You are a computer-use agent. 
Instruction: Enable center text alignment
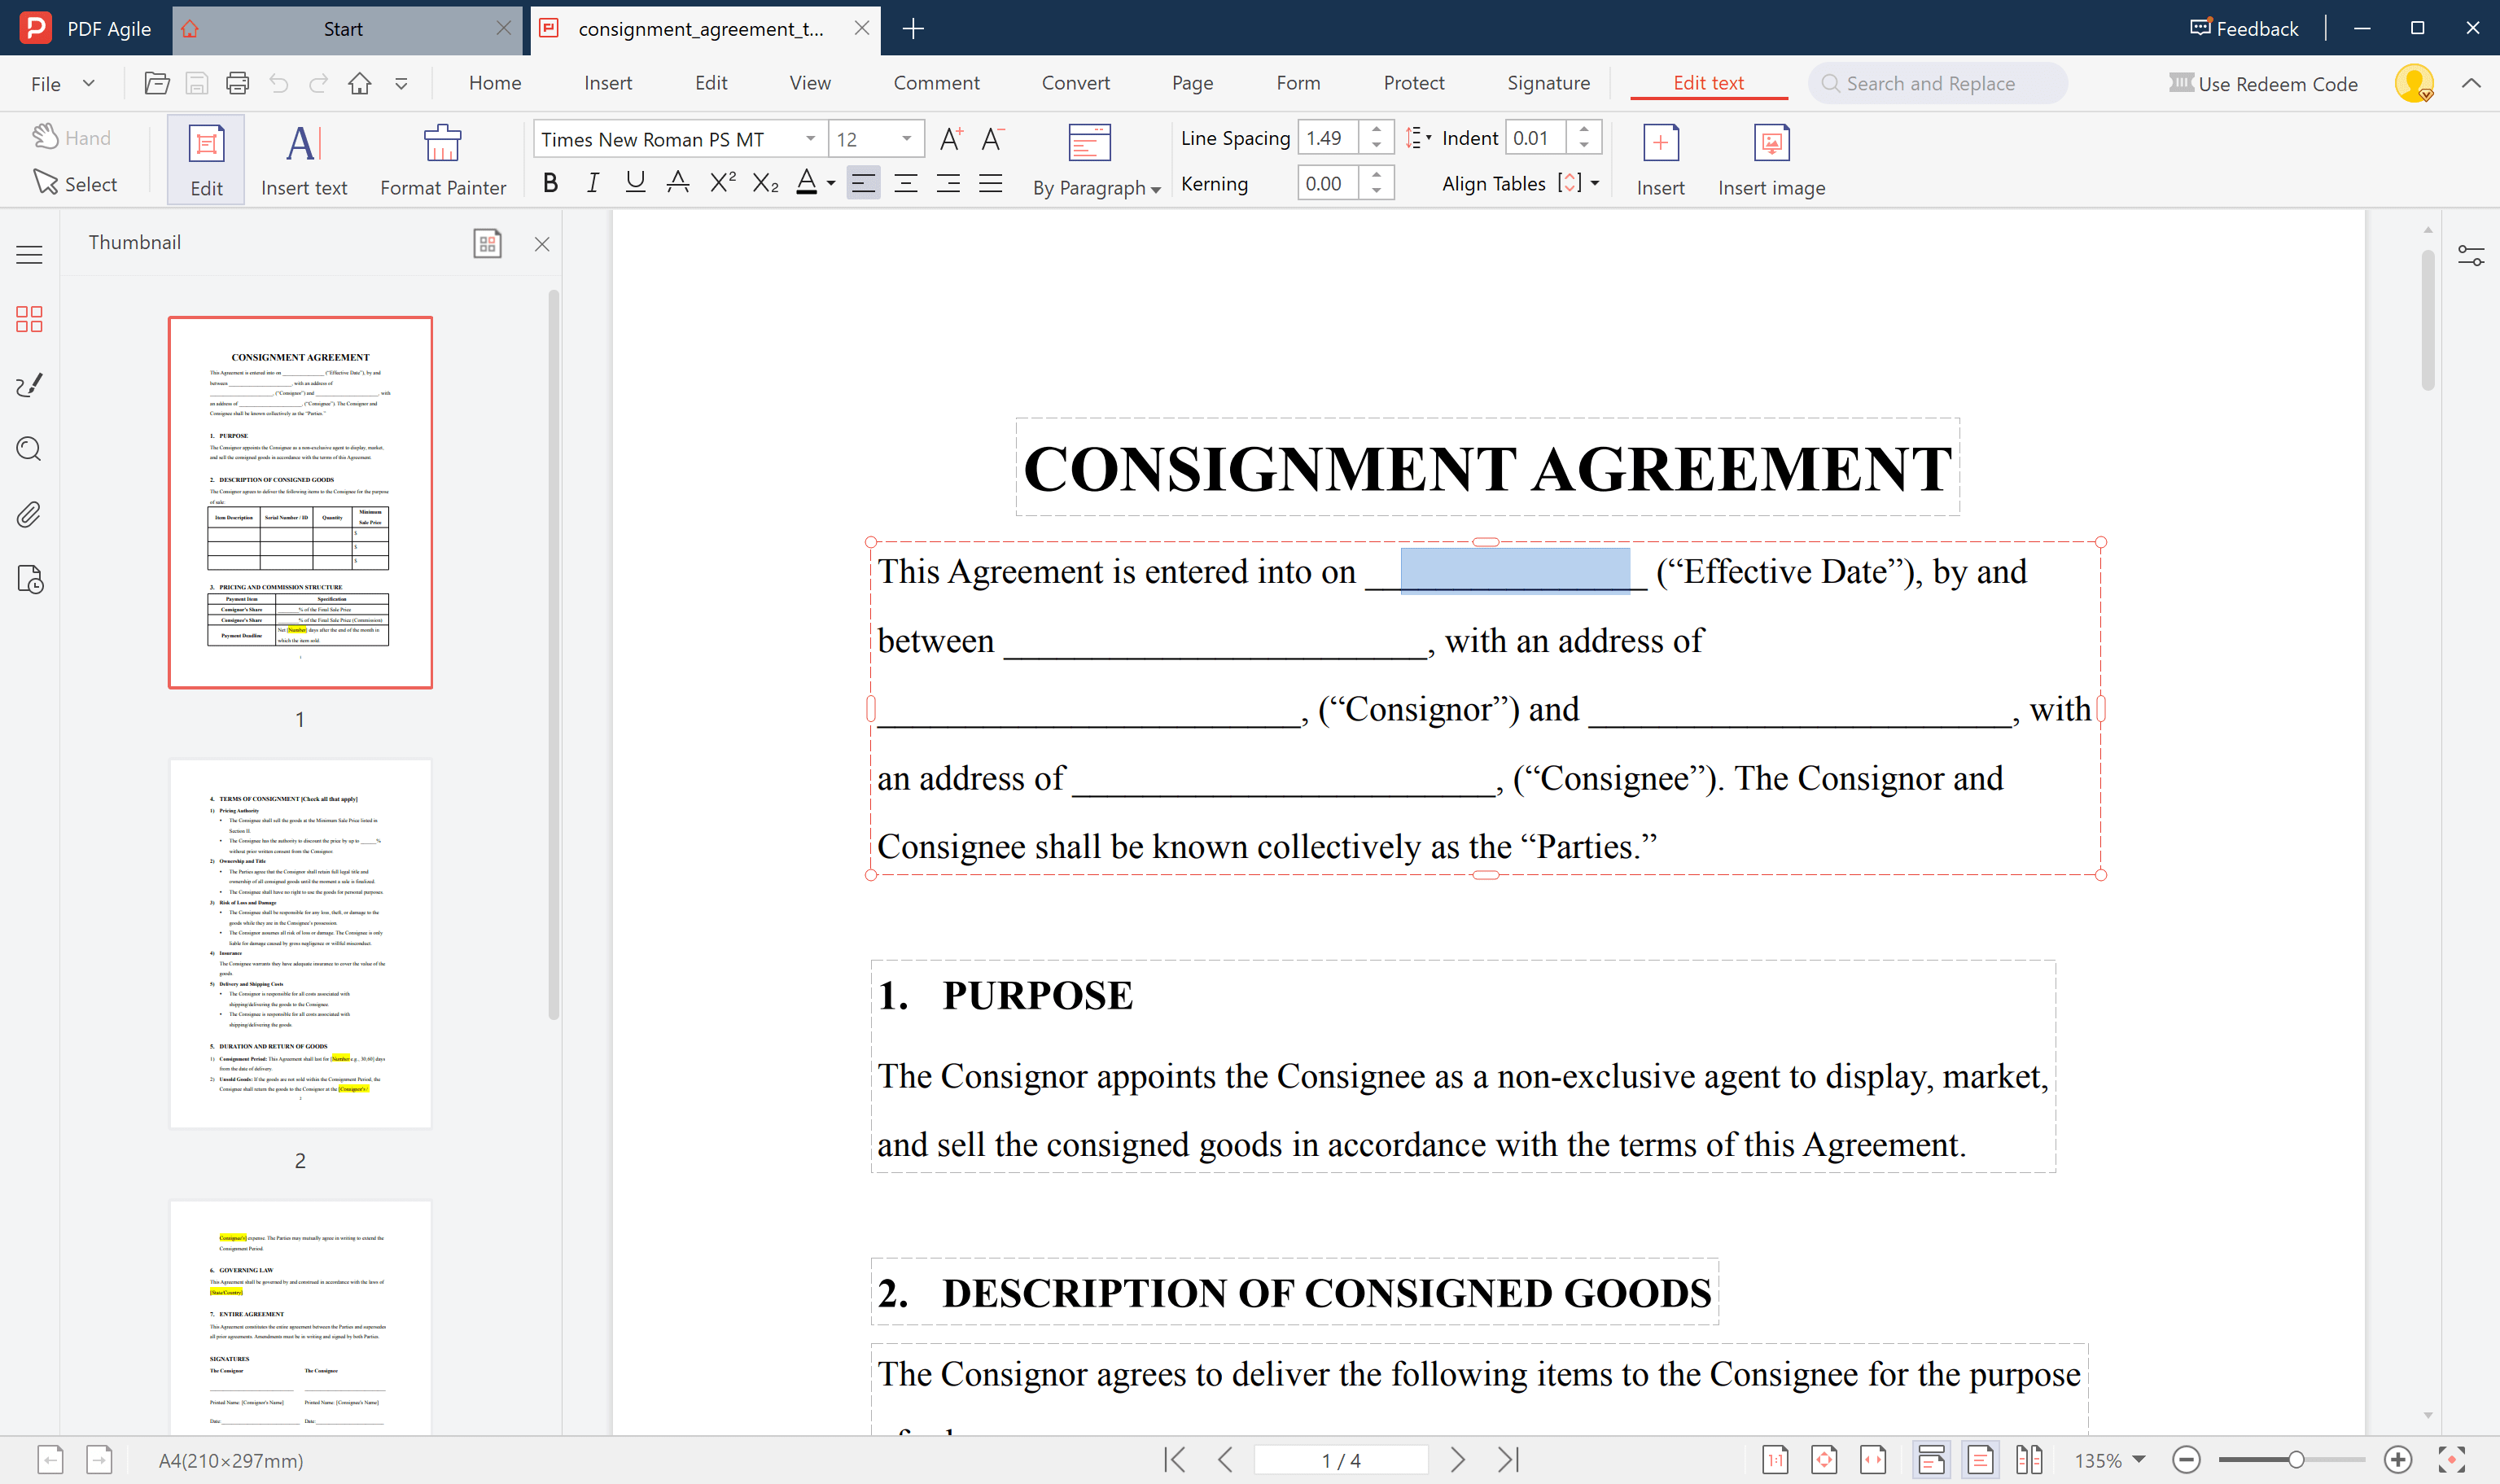click(x=905, y=183)
